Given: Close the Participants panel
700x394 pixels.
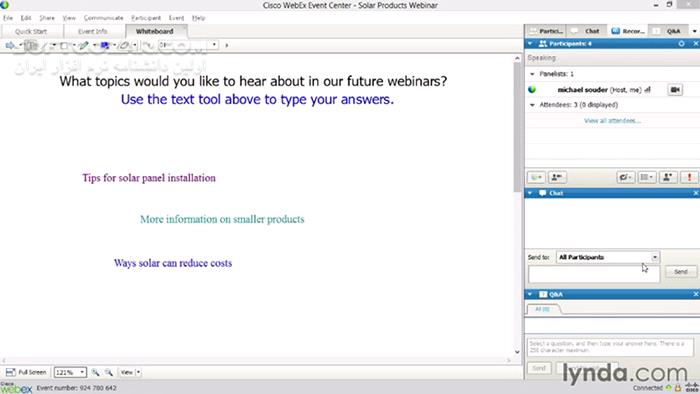Looking at the screenshot, I should point(696,44).
